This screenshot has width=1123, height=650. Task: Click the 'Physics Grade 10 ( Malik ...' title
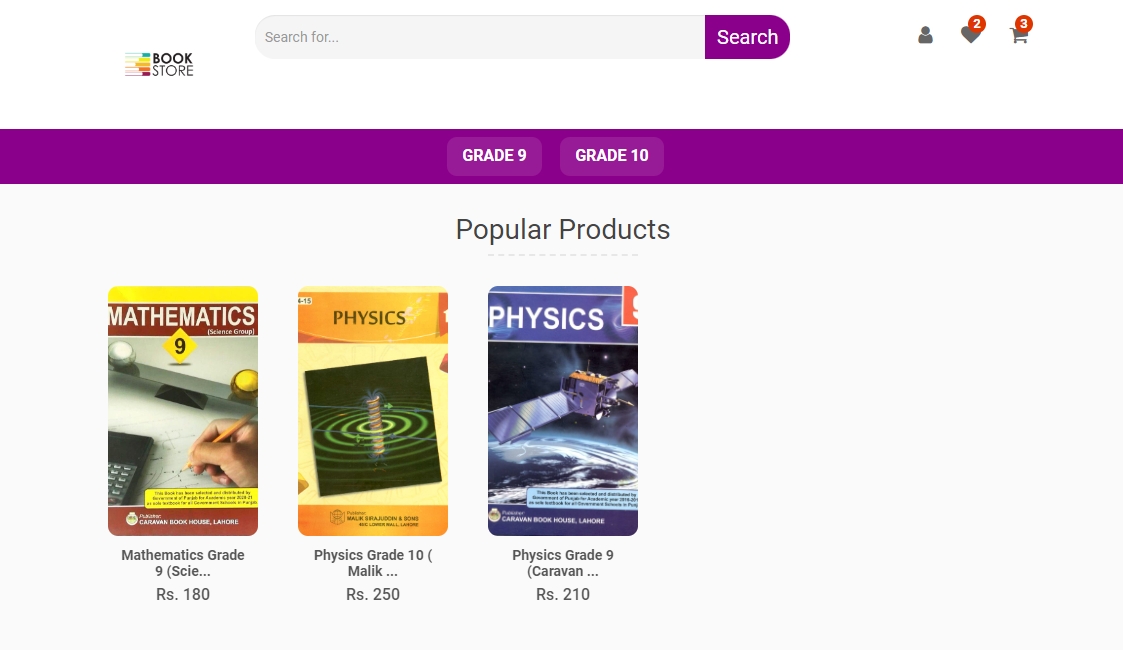coord(373,563)
